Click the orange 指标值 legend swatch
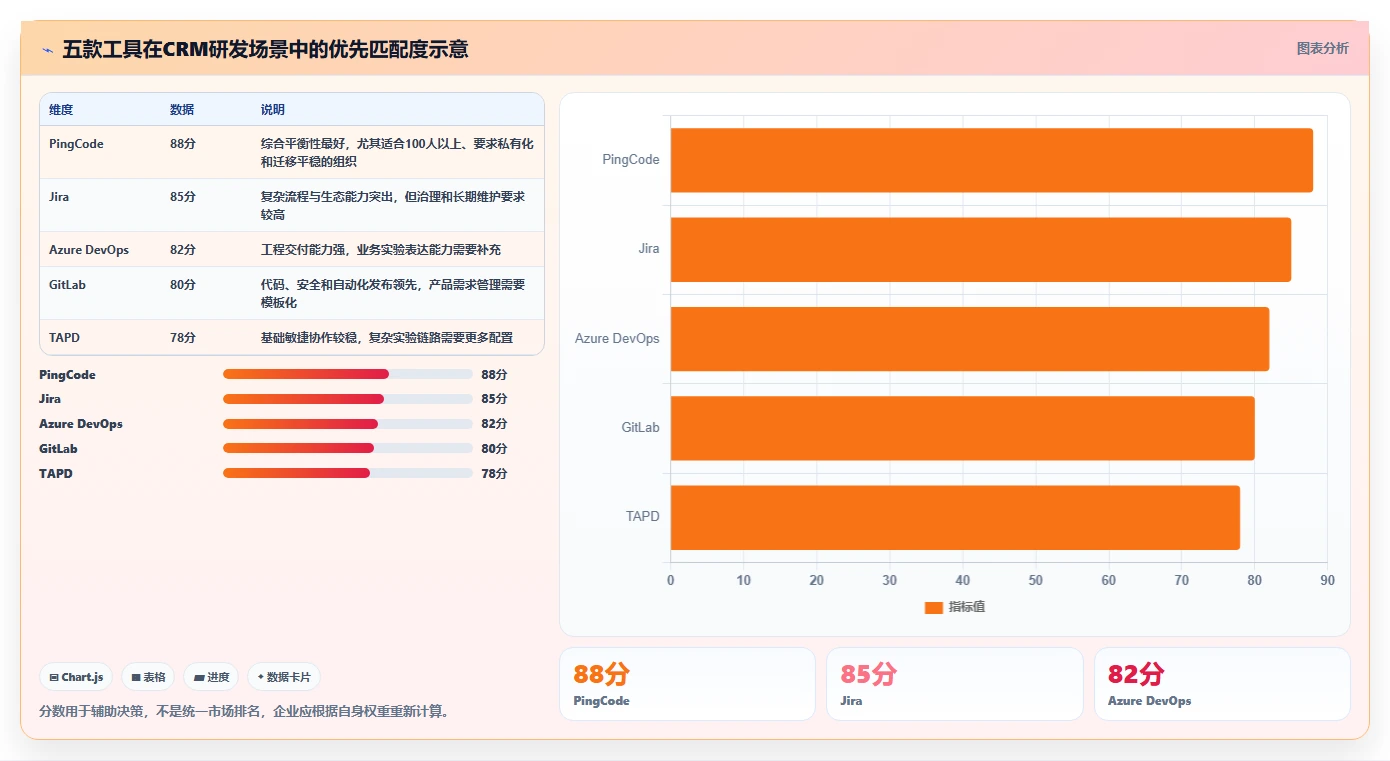Screen dimensions: 1390x761 tap(934, 607)
